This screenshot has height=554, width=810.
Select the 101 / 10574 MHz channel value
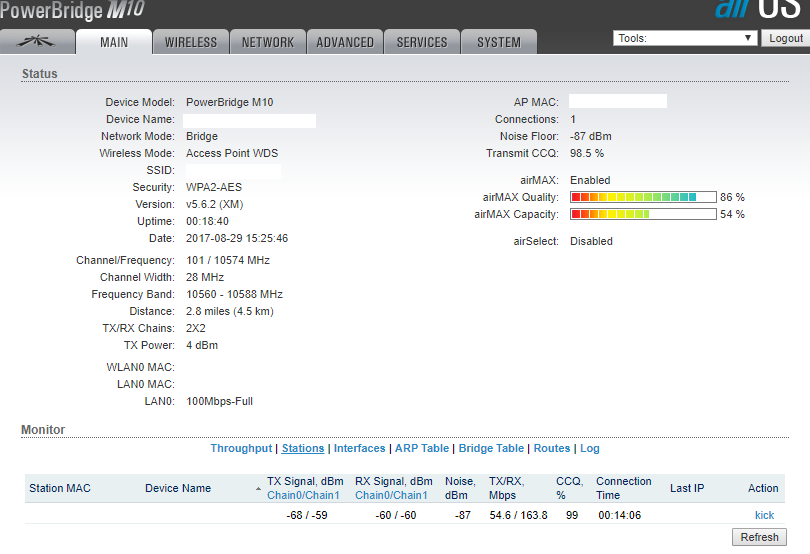point(228,260)
